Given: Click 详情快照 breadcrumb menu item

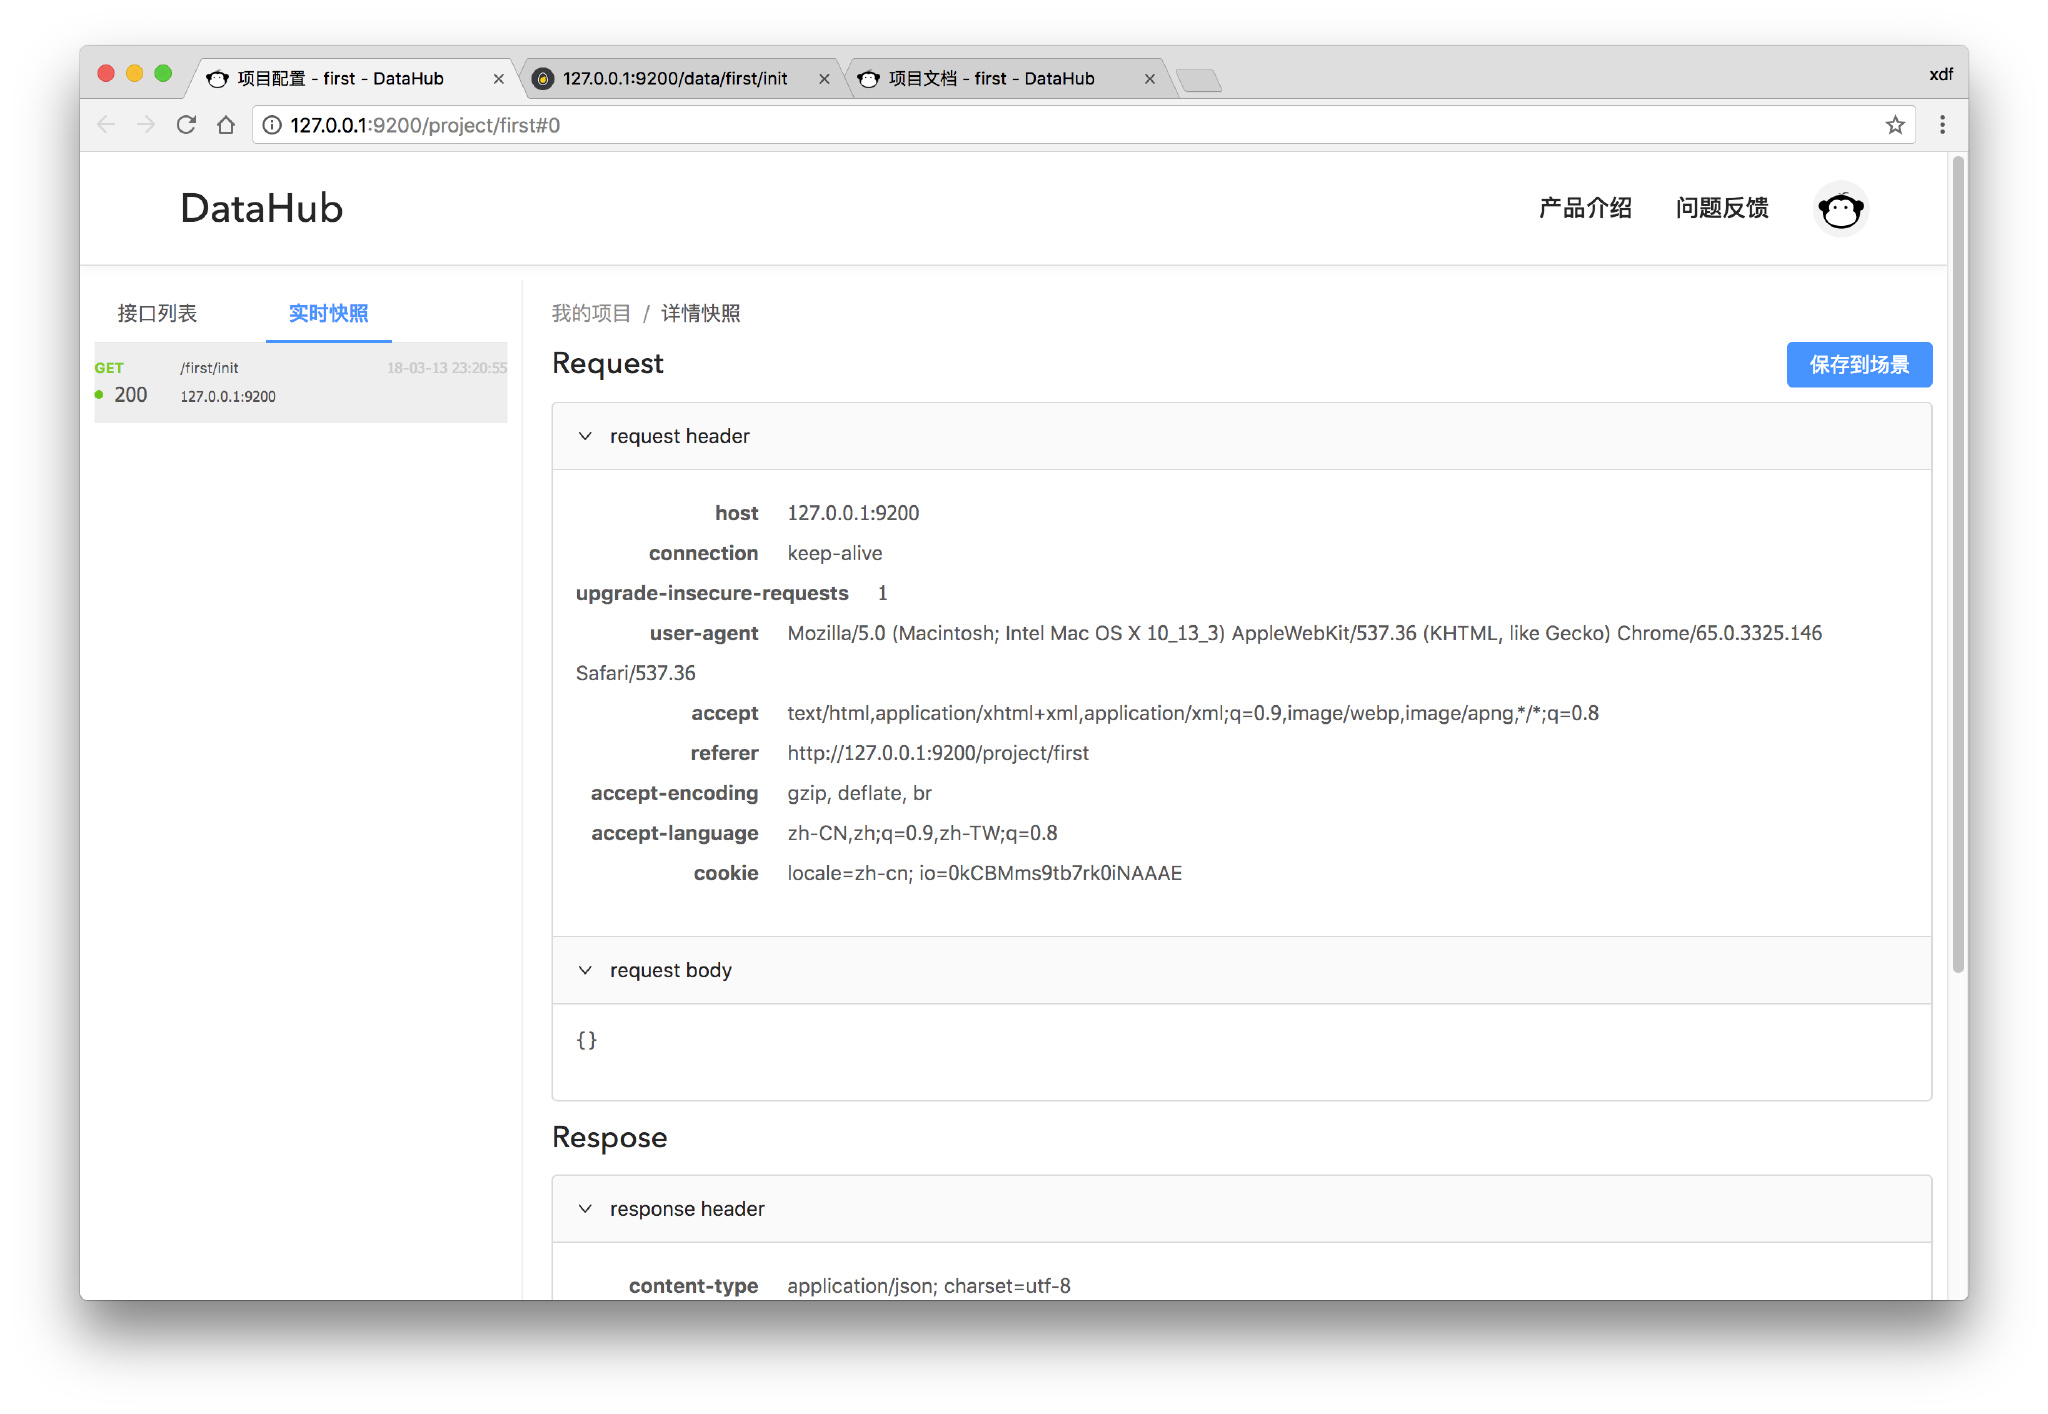Looking at the screenshot, I should pos(703,313).
